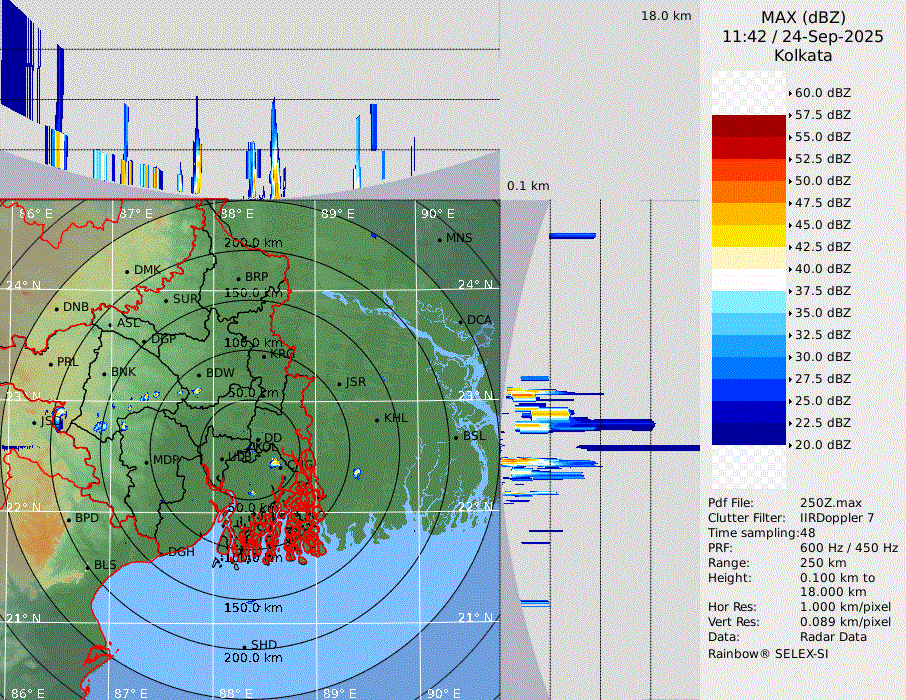Select the Kolkata radar name heading

tap(803, 55)
